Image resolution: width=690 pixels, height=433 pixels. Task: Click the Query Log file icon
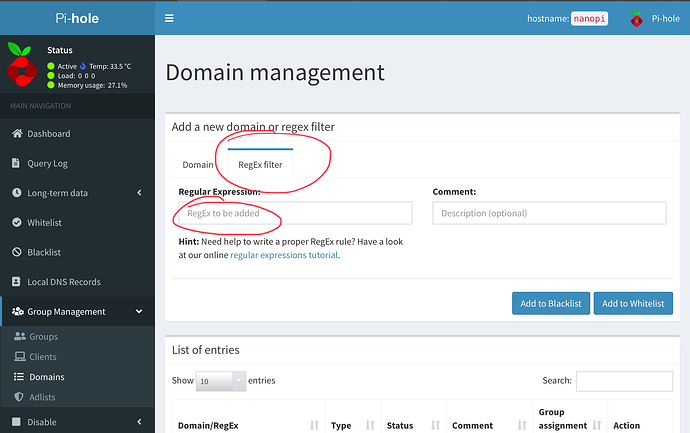coord(15,163)
